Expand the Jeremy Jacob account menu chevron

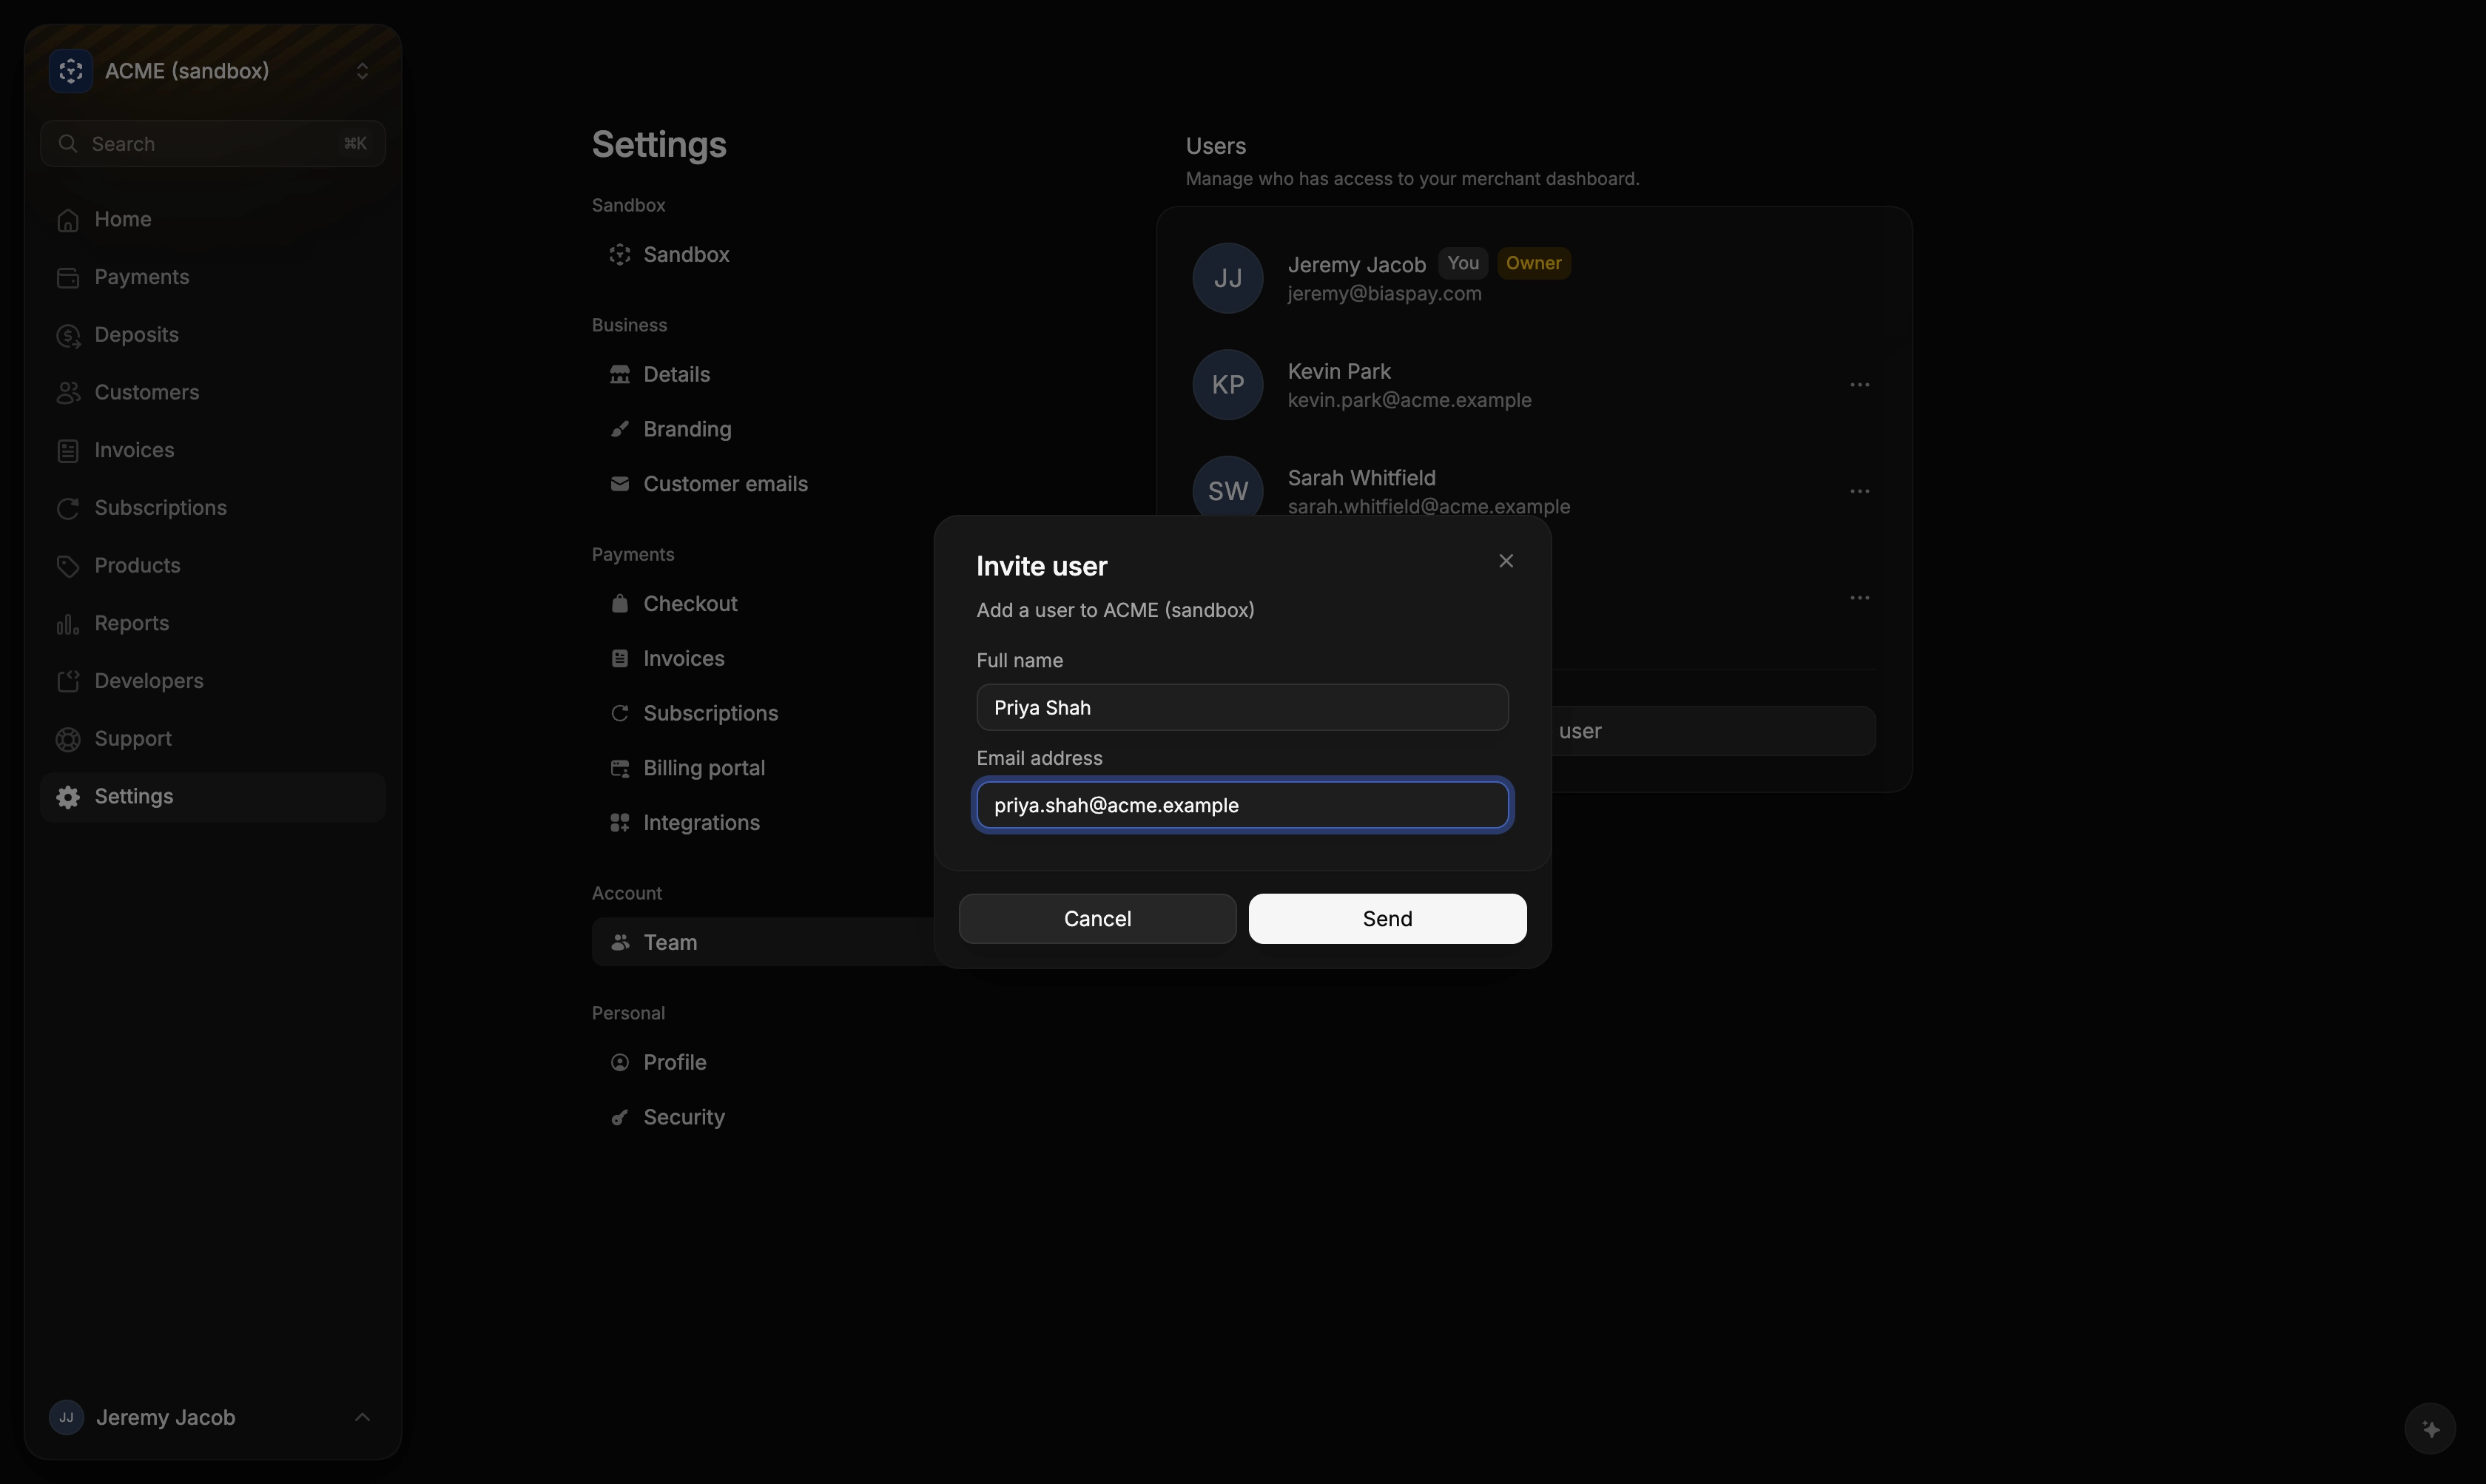point(362,1417)
